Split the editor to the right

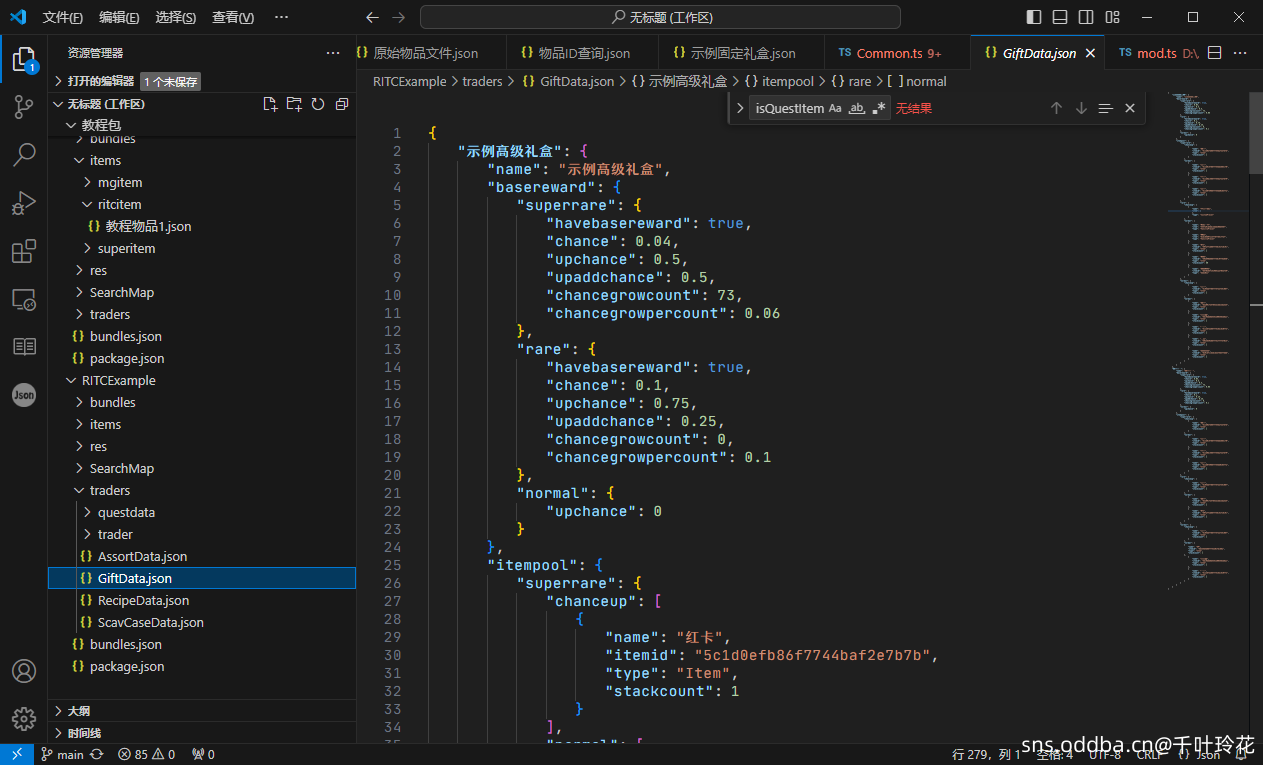coord(1215,53)
